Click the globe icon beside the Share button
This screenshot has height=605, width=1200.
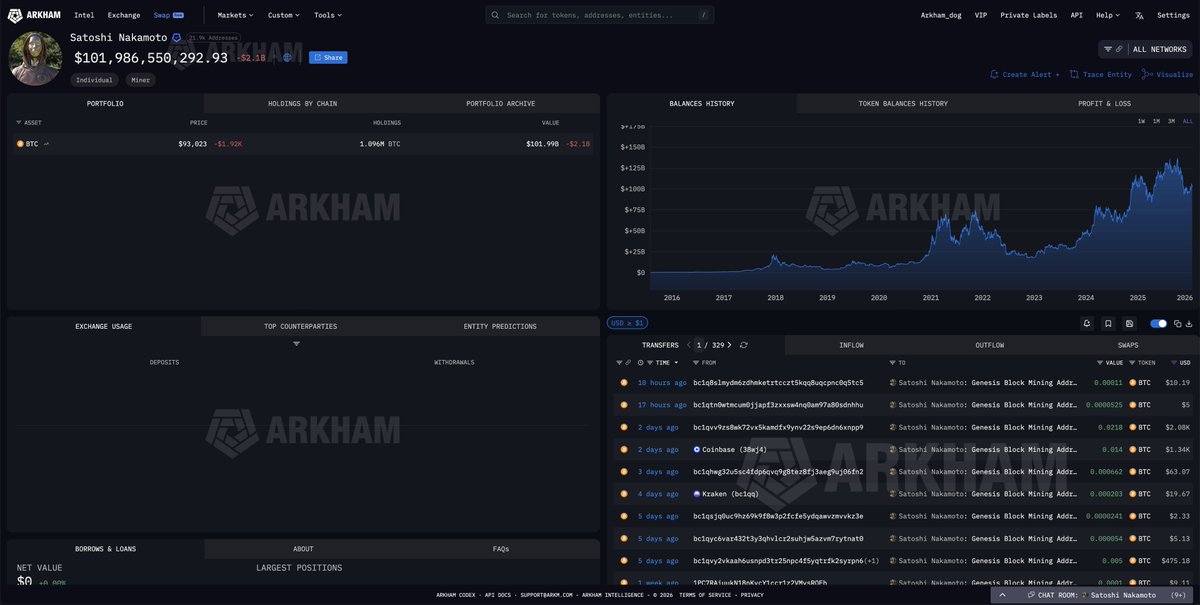(x=287, y=57)
